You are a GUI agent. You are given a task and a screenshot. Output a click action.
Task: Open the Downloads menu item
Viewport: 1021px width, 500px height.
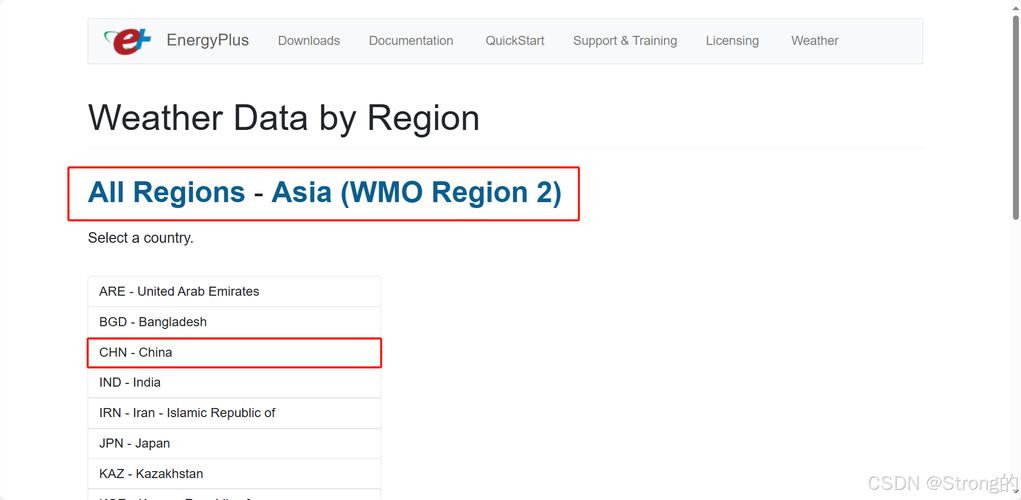(x=309, y=40)
